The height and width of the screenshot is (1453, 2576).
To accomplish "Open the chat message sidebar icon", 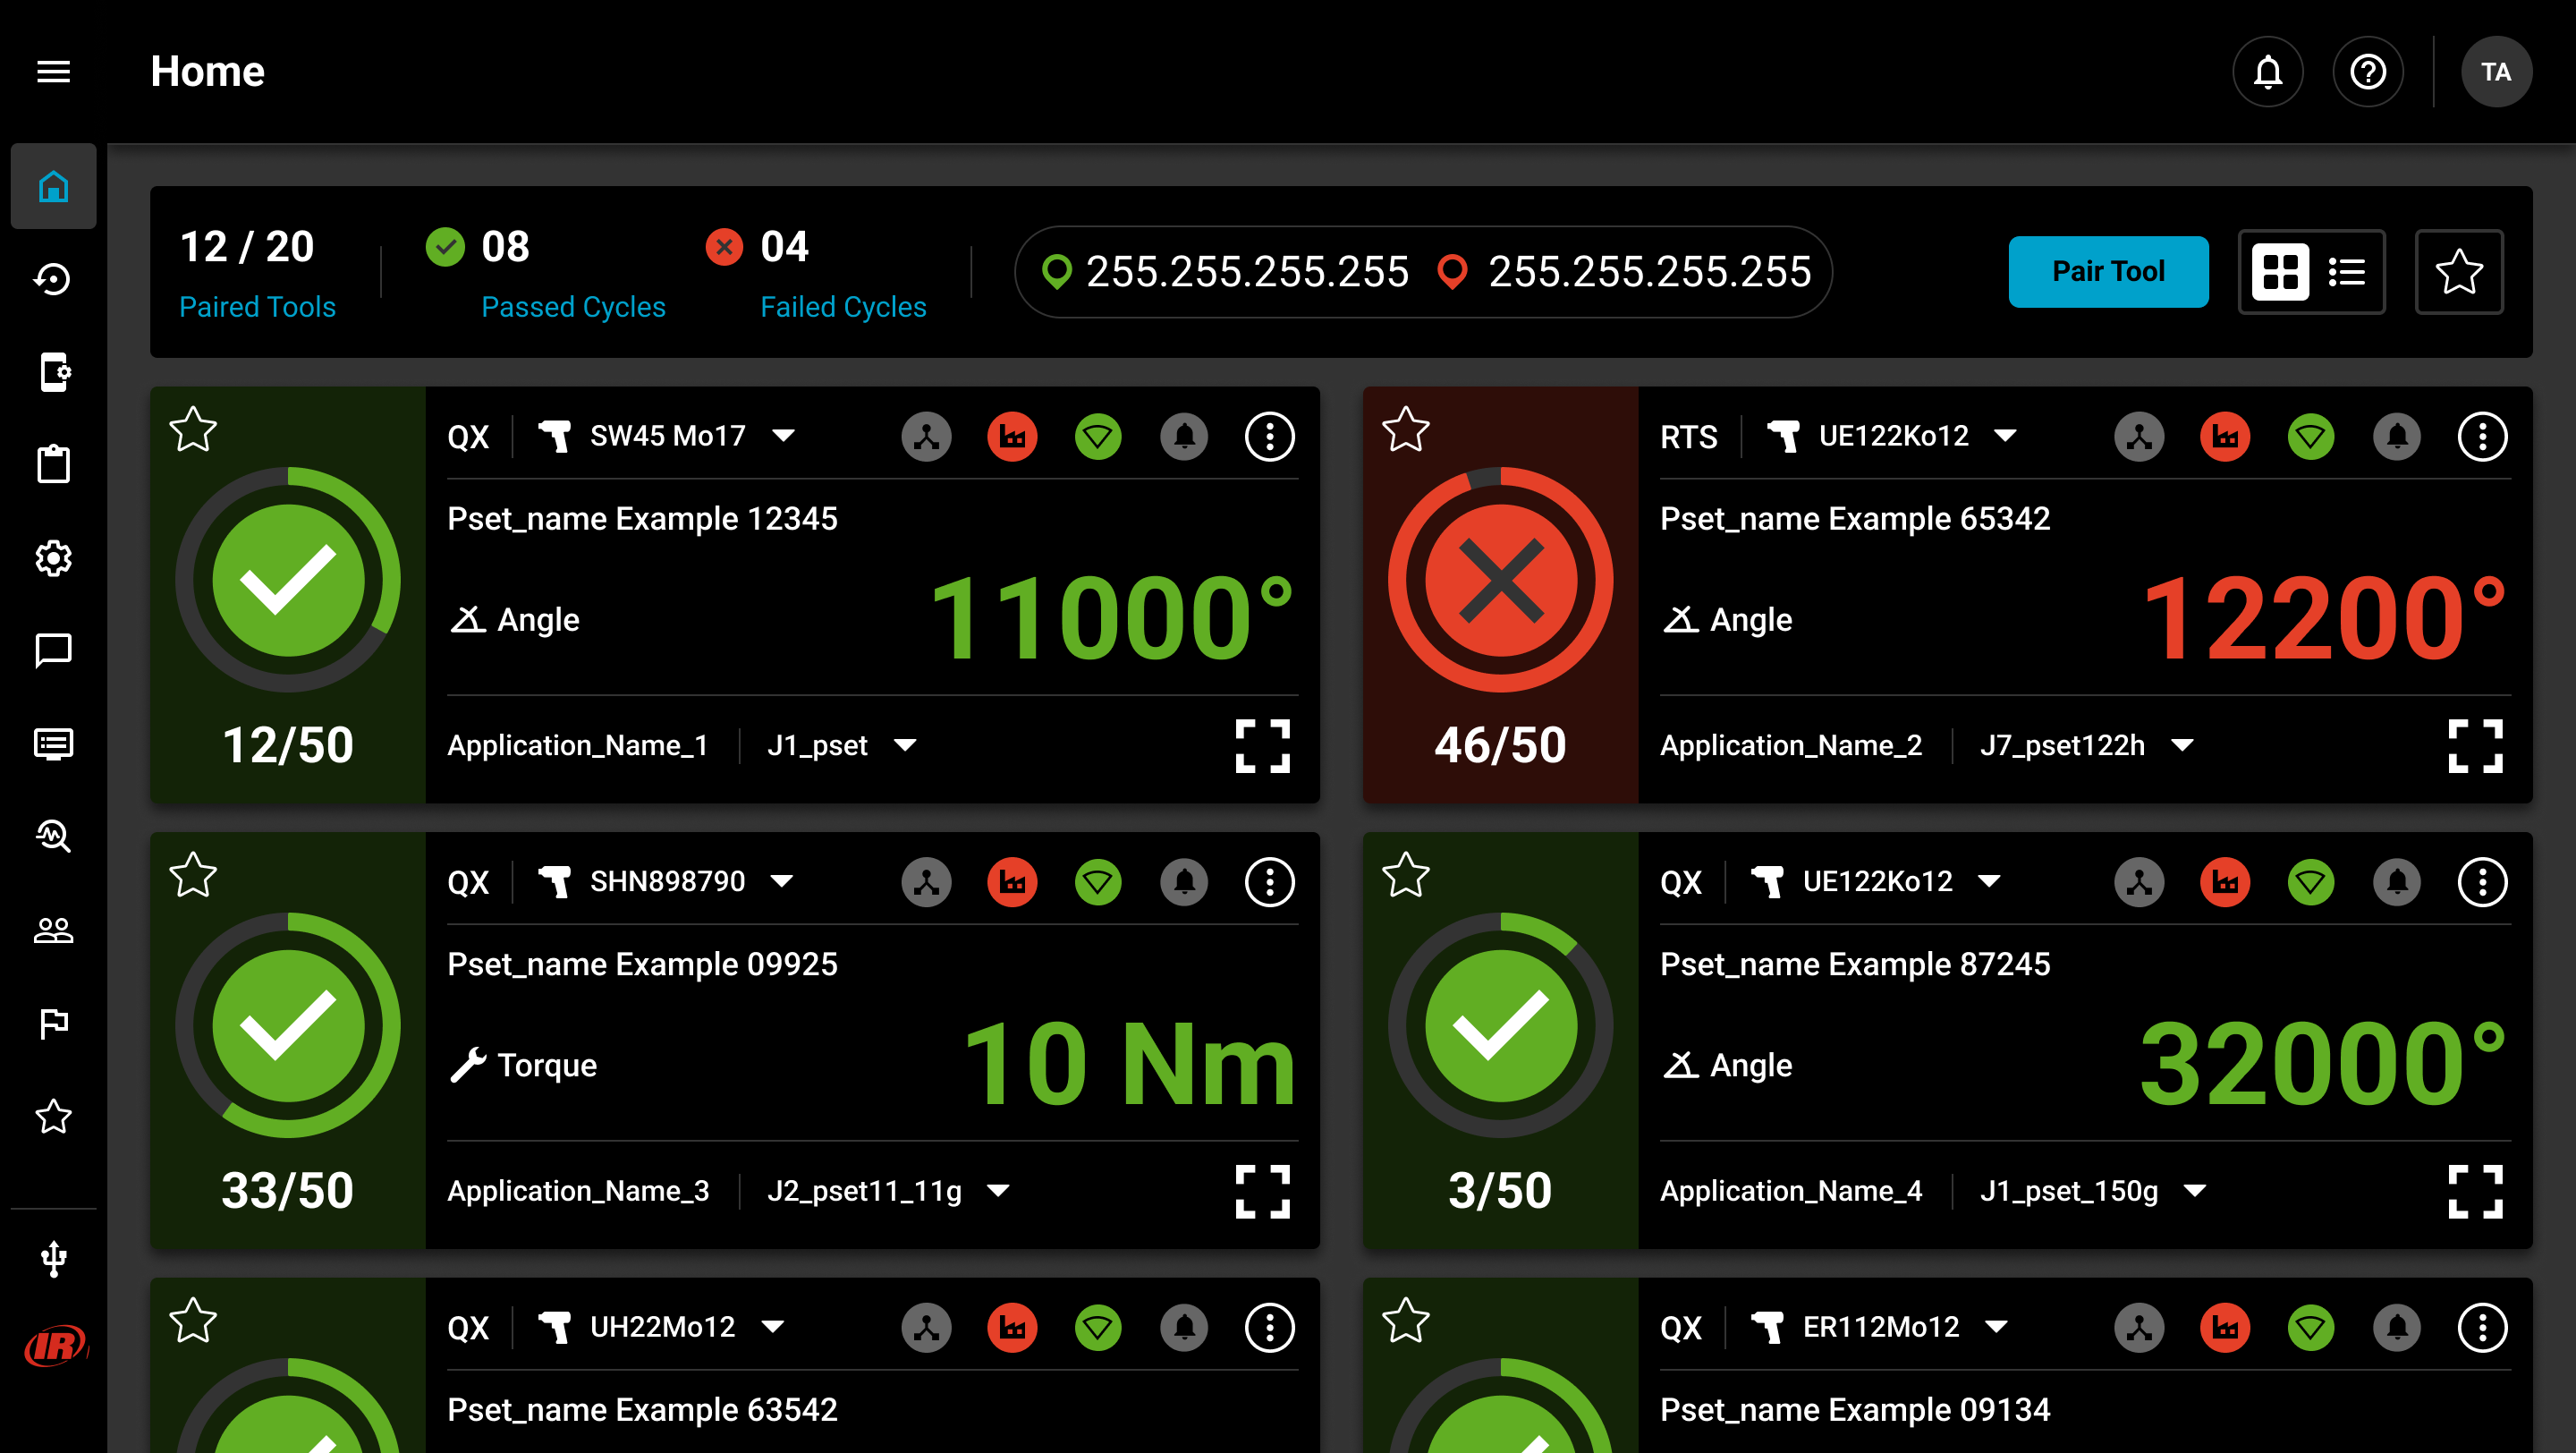I will pos(53,651).
